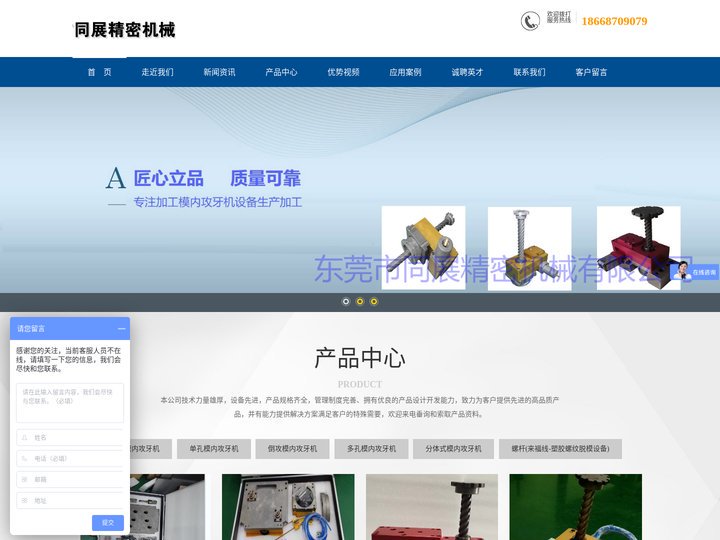Select the 单孔模内攻牙机 category tab
Screen dimensions: 720x540
pos(214,449)
